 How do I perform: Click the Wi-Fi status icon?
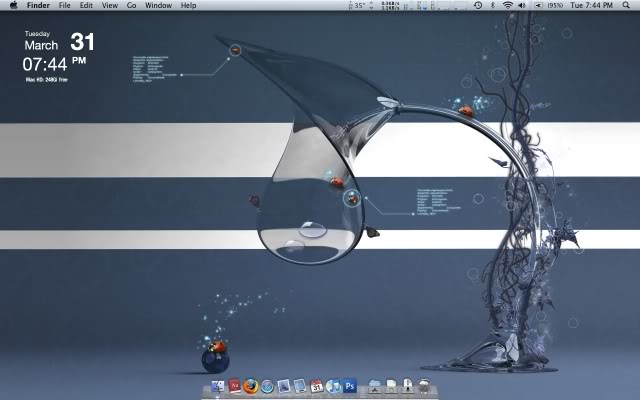point(507,5)
